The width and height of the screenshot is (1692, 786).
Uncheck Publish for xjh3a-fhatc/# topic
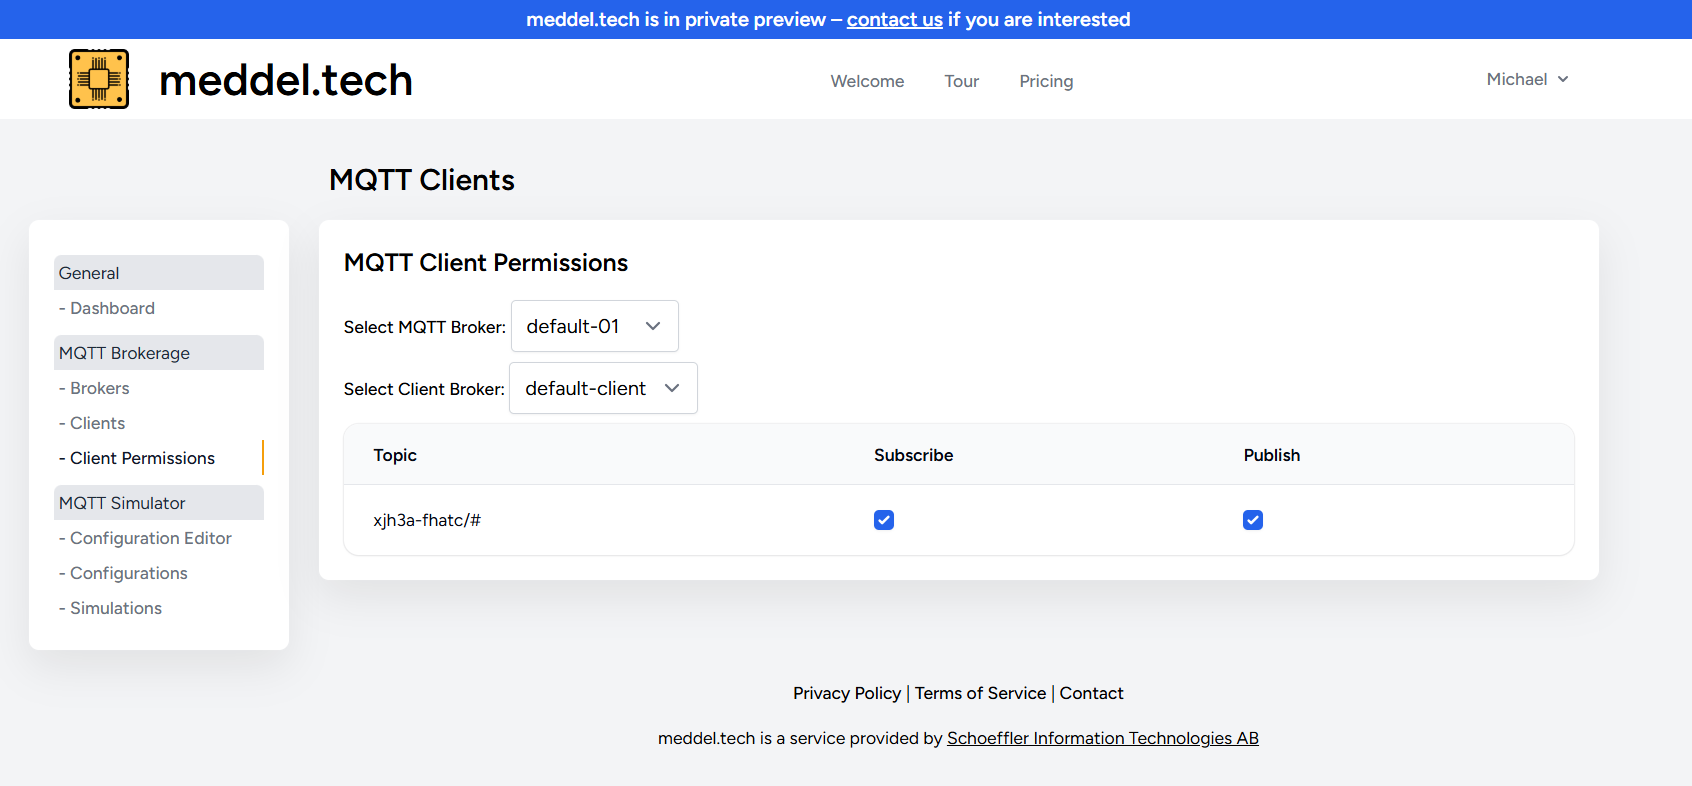click(x=1253, y=520)
